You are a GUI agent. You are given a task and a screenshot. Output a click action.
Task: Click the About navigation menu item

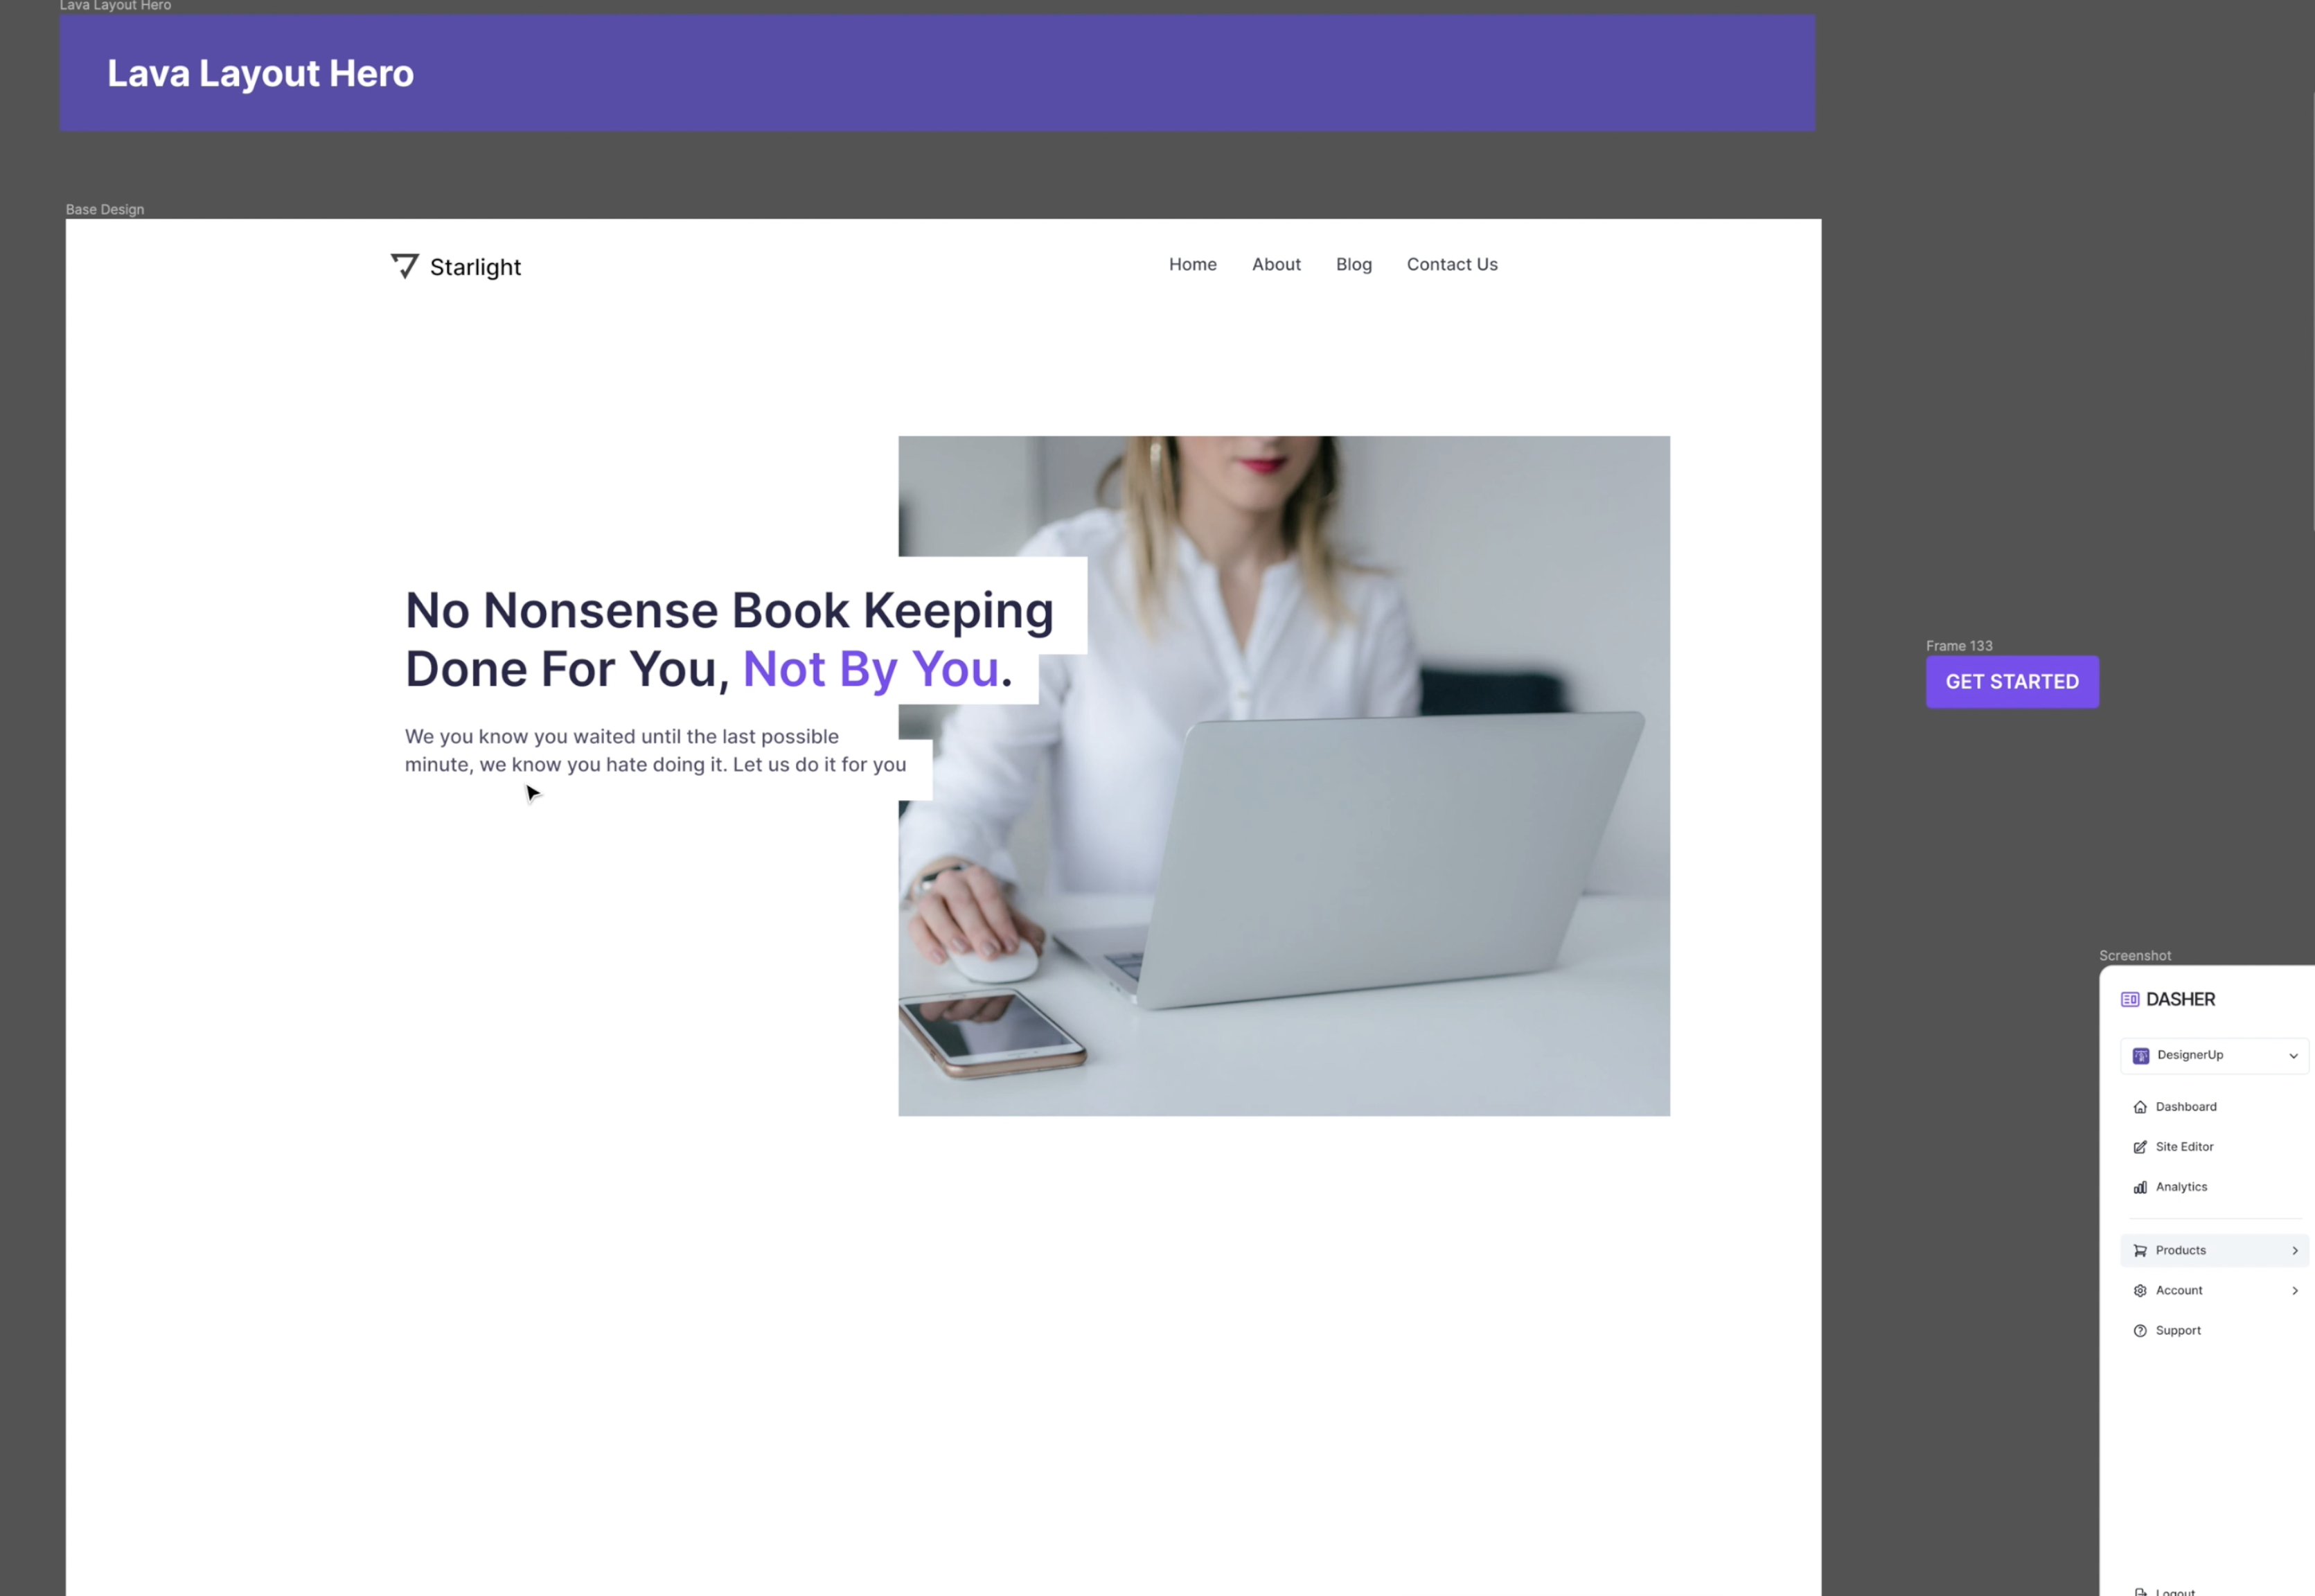click(1275, 264)
